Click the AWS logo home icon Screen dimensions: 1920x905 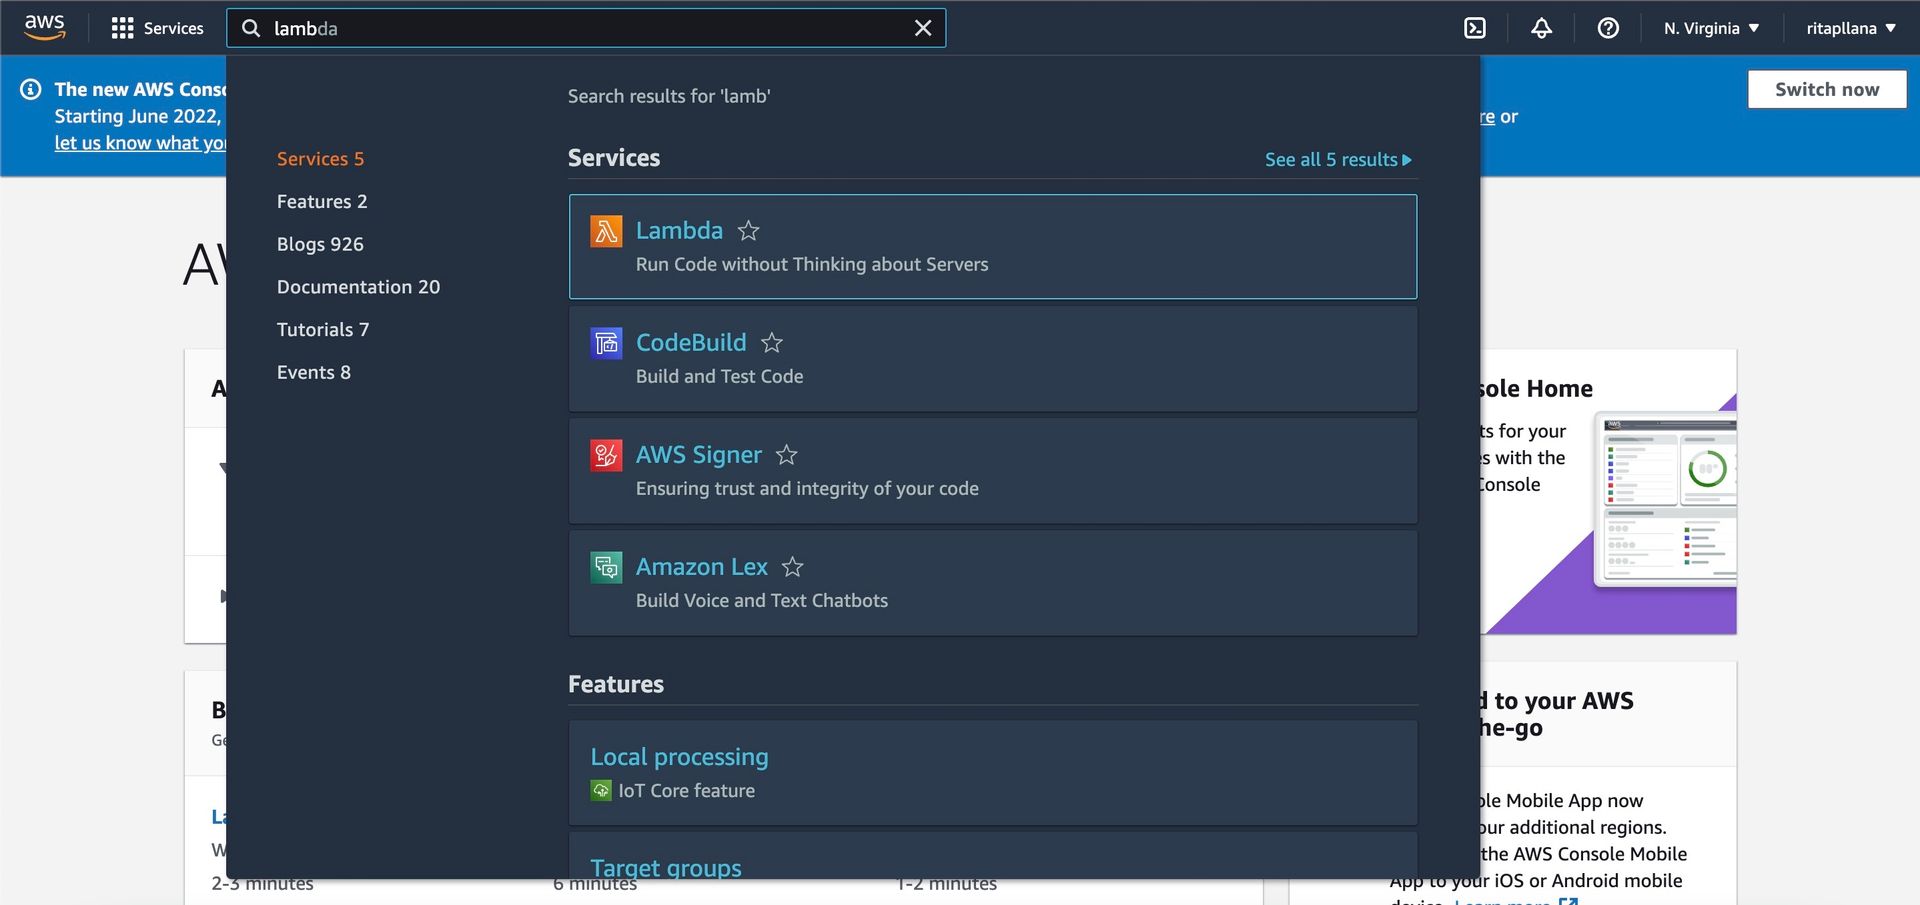(x=45, y=27)
